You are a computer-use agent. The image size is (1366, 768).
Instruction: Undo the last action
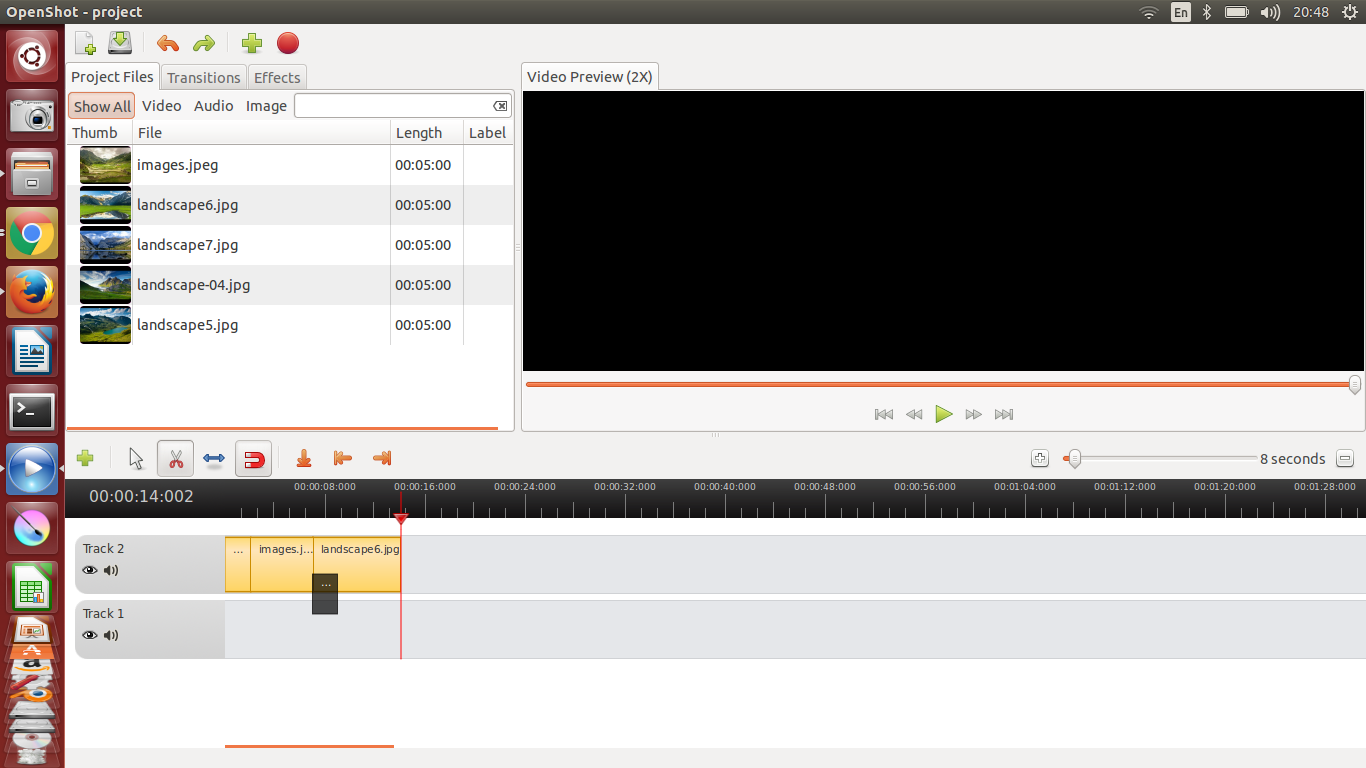168,43
